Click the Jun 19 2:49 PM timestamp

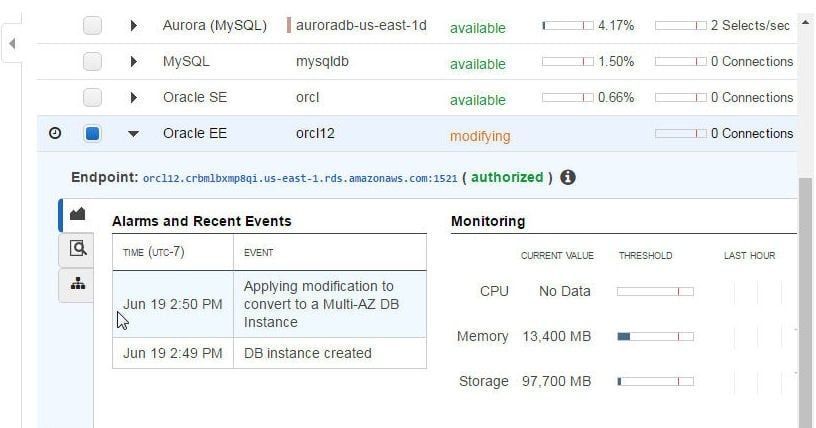[173, 353]
